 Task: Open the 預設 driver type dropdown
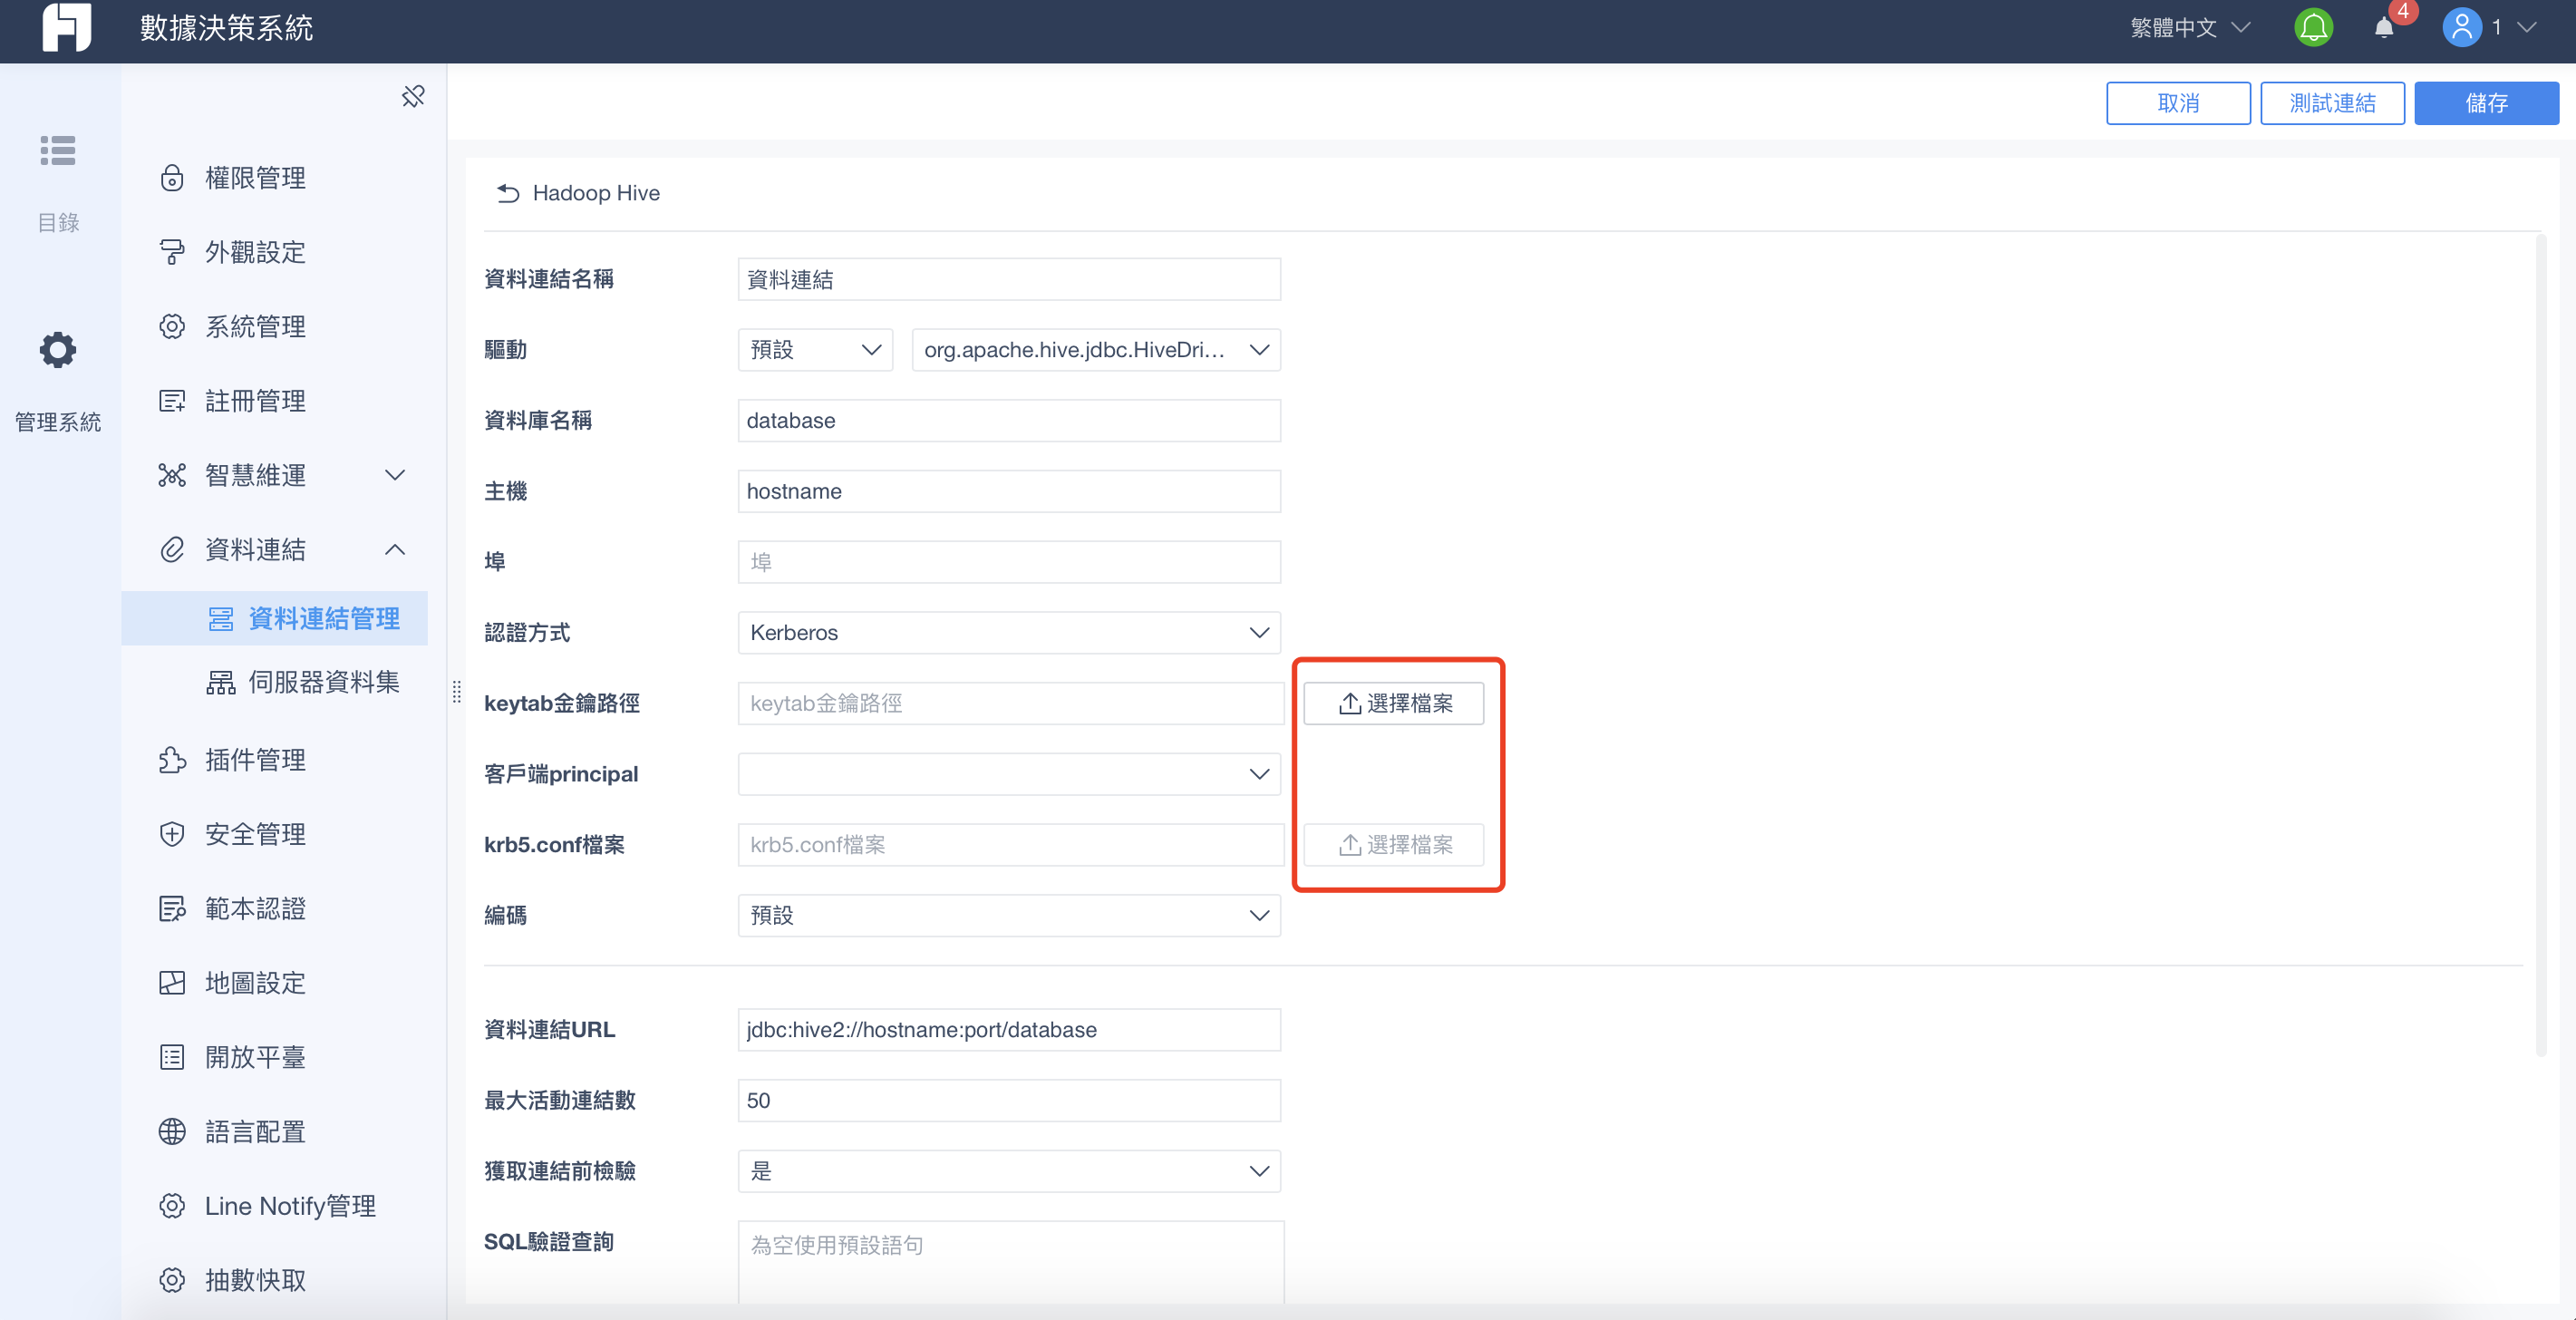[x=815, y=350]
